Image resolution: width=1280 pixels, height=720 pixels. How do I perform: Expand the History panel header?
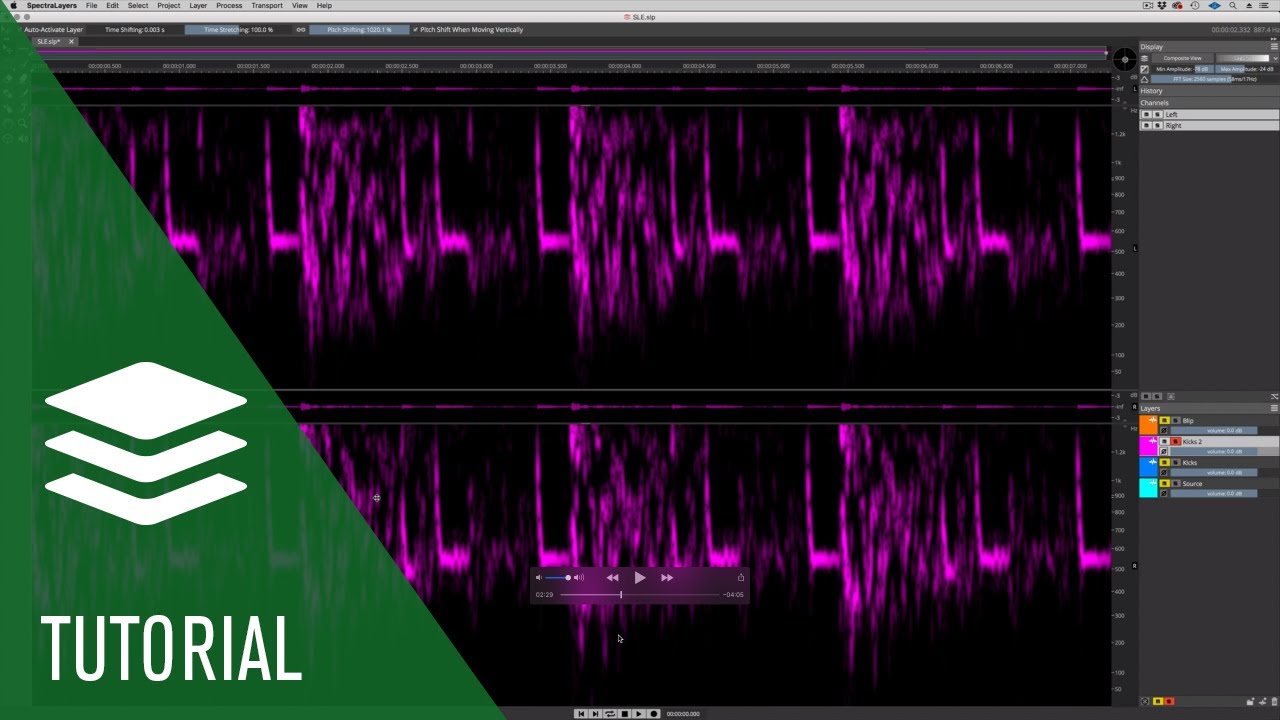click(1208, 91)
